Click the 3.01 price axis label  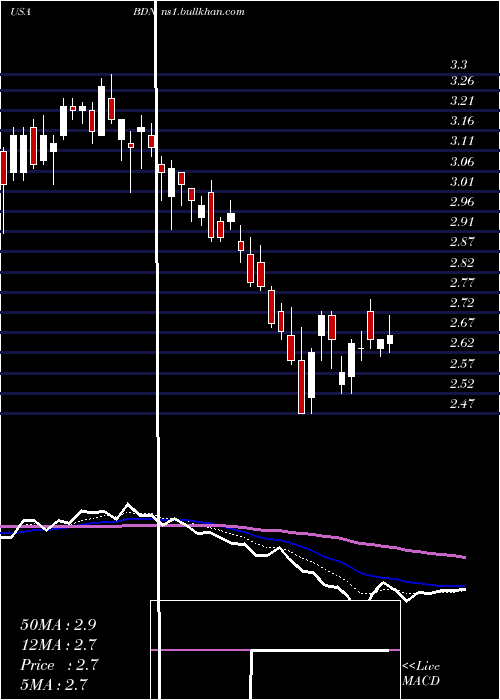click(462, 182)
